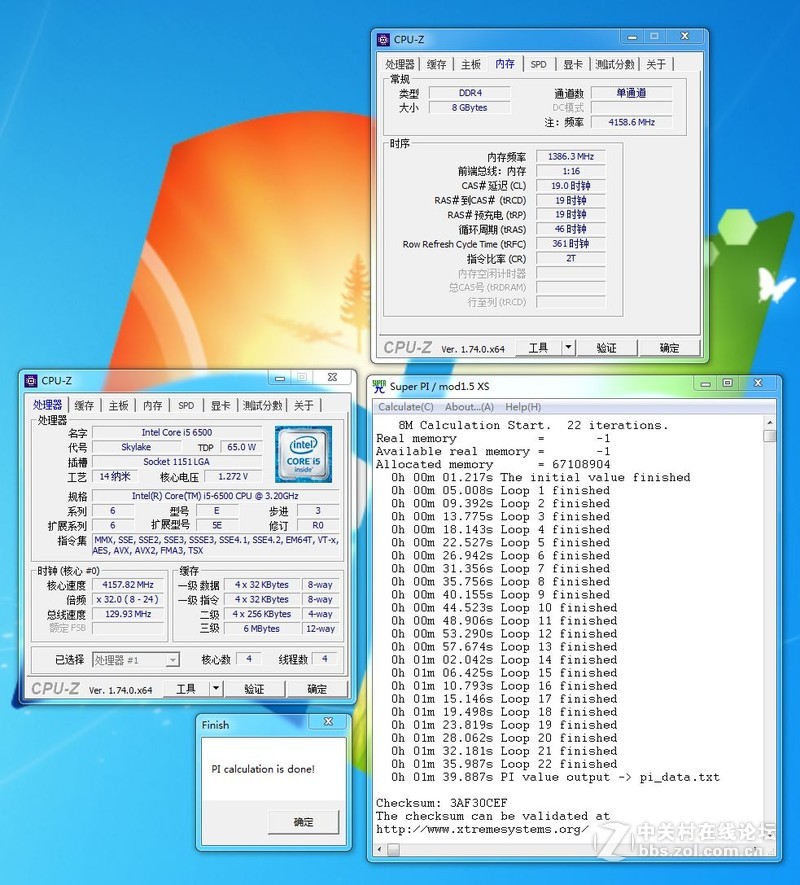This screenshot has height=885, width=800.
Task: Click the Super PI title bar icon
Action: [x=379, y=386]
